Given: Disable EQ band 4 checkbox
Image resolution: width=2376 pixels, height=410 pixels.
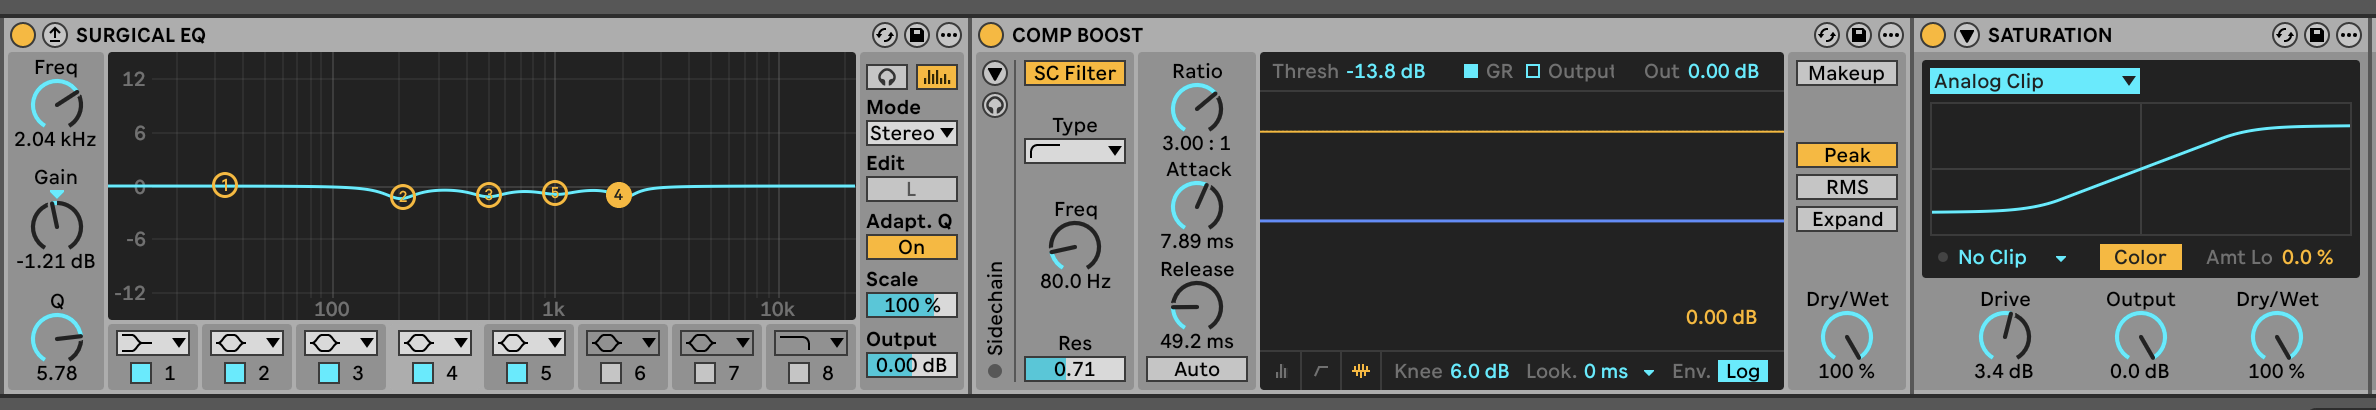Looking at the screenshot, I should 423,373.
